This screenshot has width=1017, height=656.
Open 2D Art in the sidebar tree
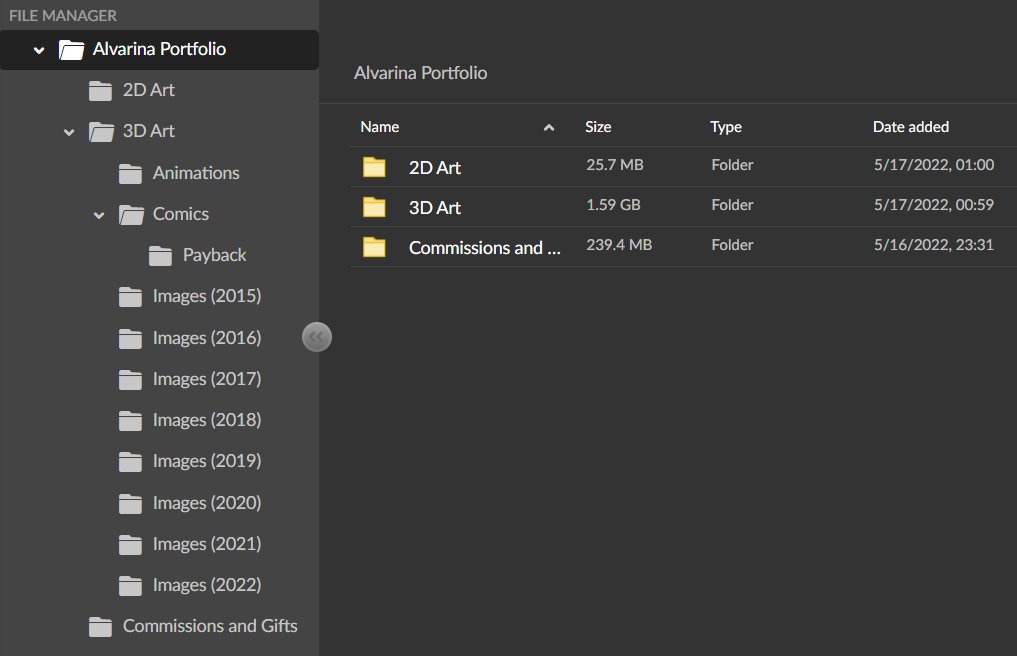tap(149, 90)
